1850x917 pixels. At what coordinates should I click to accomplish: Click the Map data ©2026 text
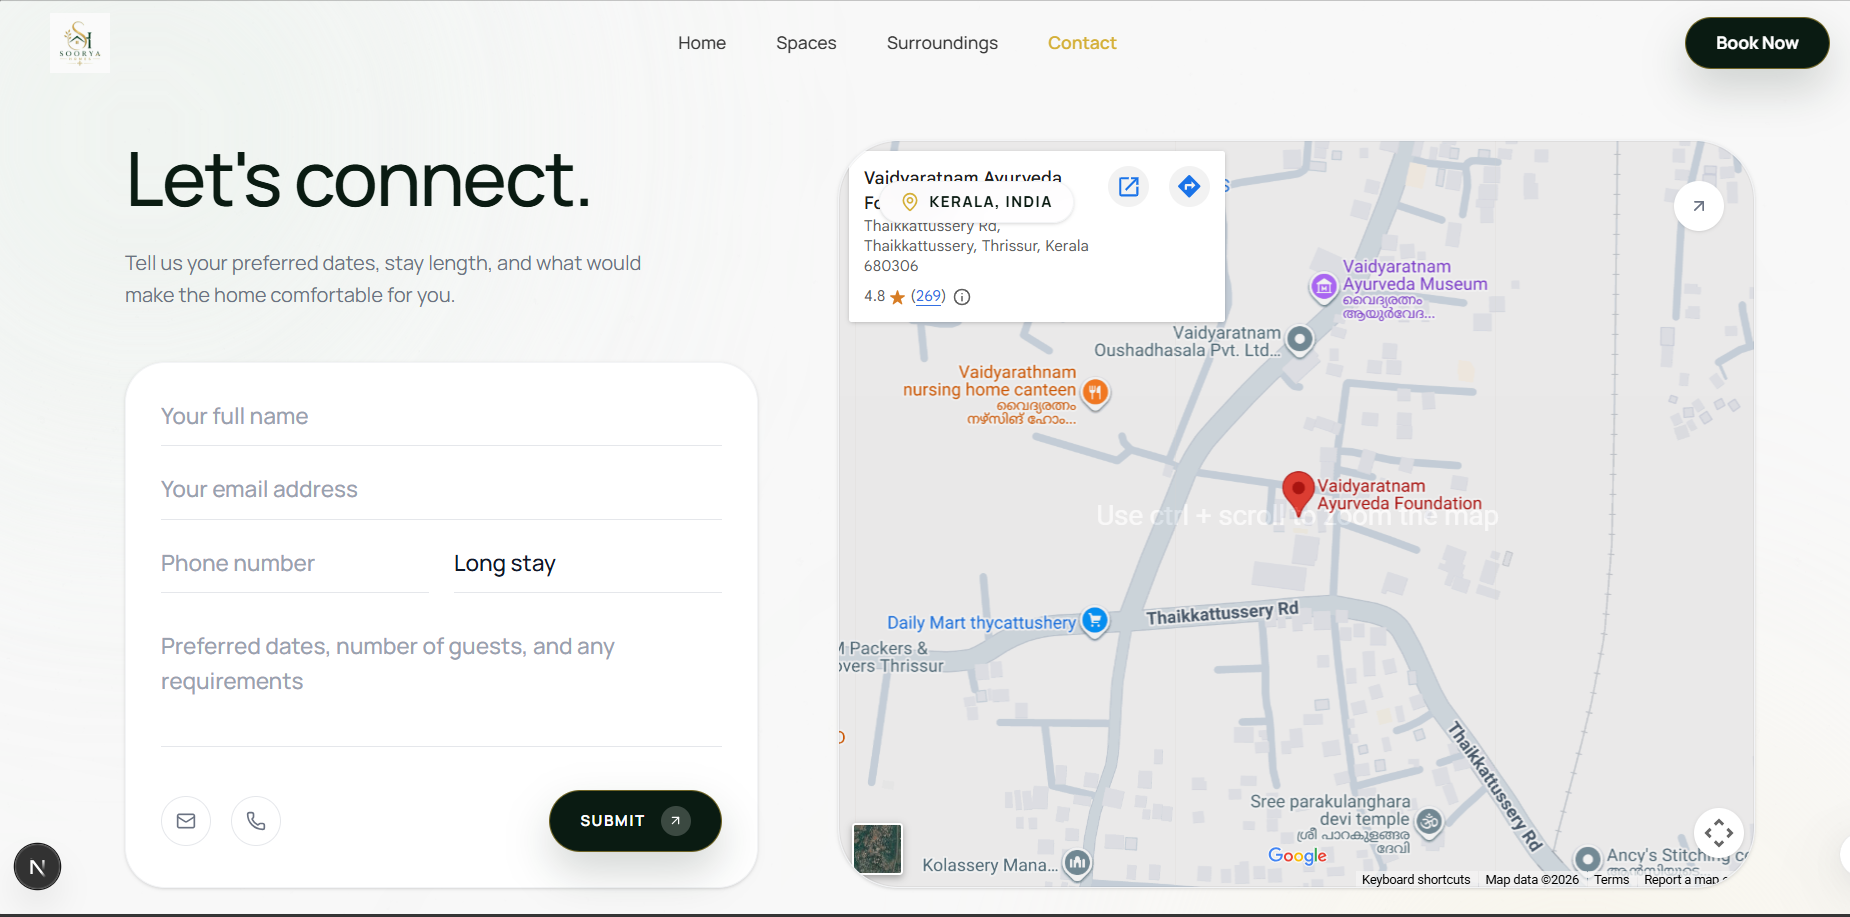coord(1532,880)
